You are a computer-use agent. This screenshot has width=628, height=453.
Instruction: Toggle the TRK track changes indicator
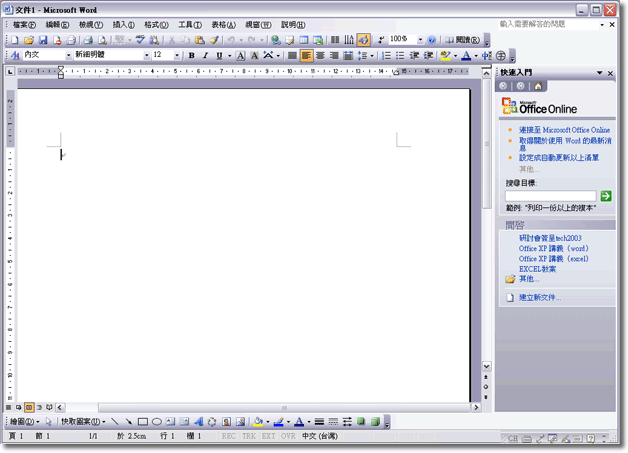pos(248,437)
